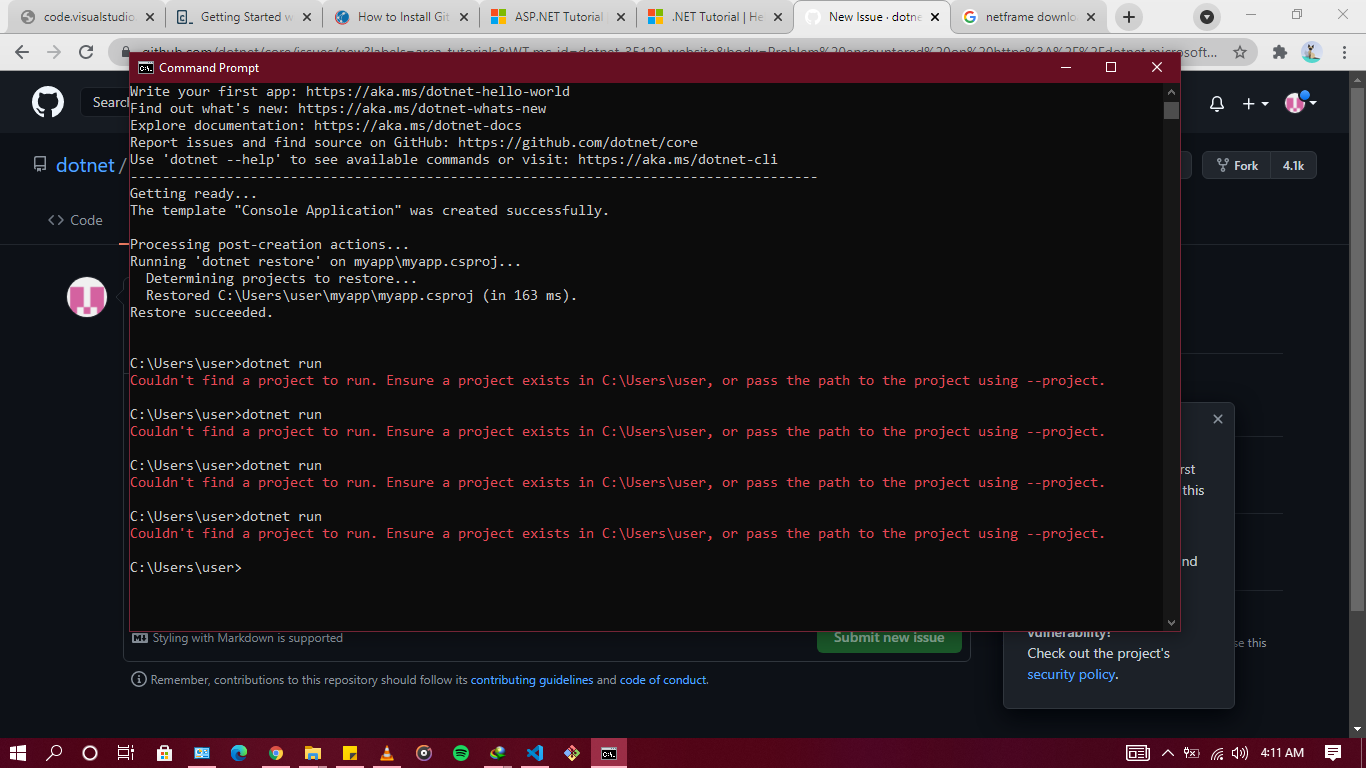This screenshot has height=768, width=1366.
Task: Open the GitHub plus create-new dropdown
Action: (x=1252, y=102)
